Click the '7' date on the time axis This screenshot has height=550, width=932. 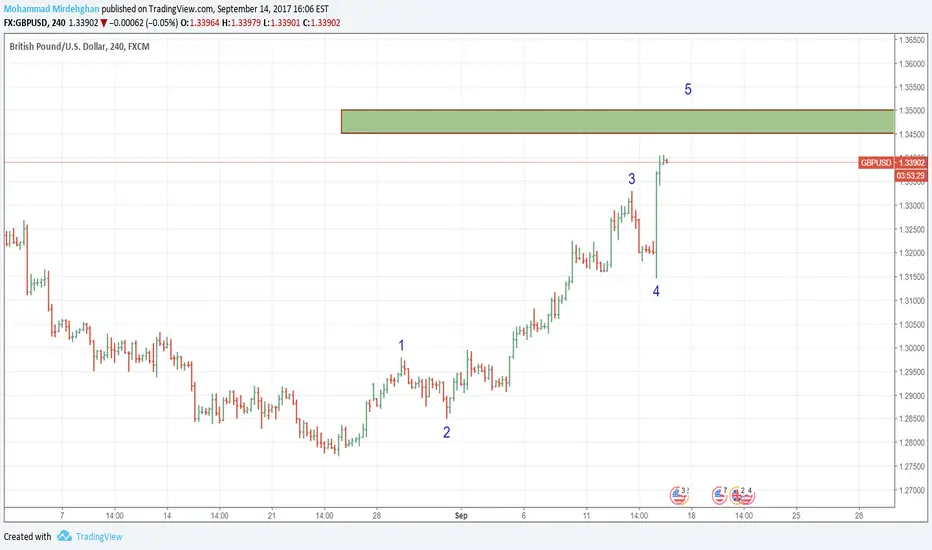point(62,516)
